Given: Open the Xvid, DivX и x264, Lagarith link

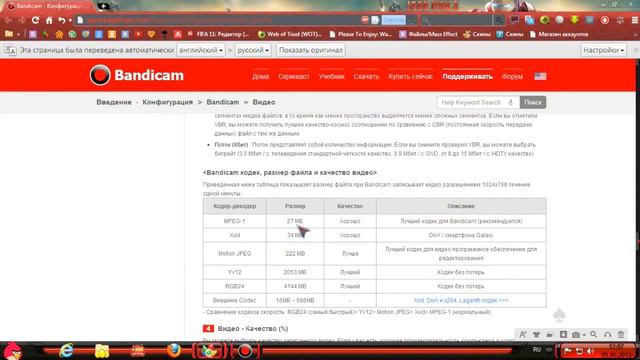Looking at the screenshot, I should click(x=461, y=300).
